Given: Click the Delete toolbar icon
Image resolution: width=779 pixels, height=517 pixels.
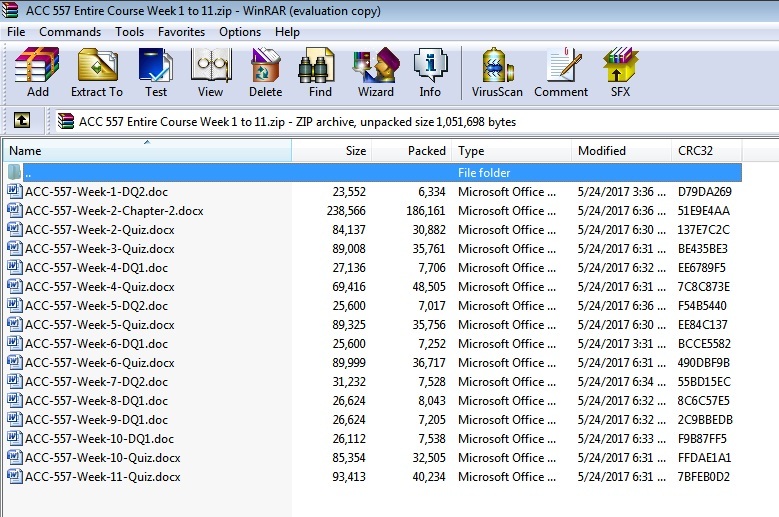Looking at the screenshot, I should point(265,66).
